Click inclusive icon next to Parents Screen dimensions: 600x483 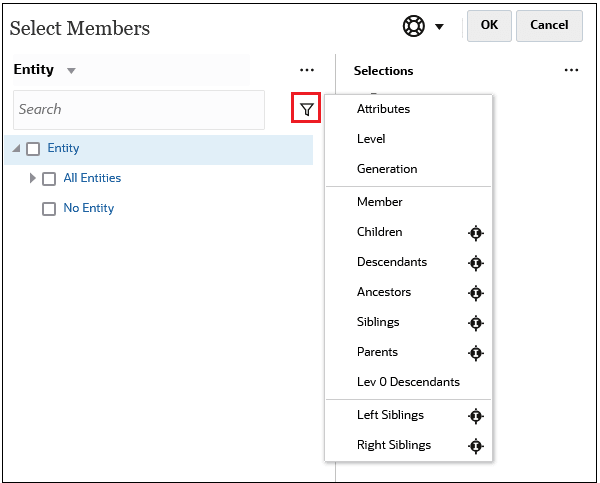pyautogui.click(x=476, y=353)
